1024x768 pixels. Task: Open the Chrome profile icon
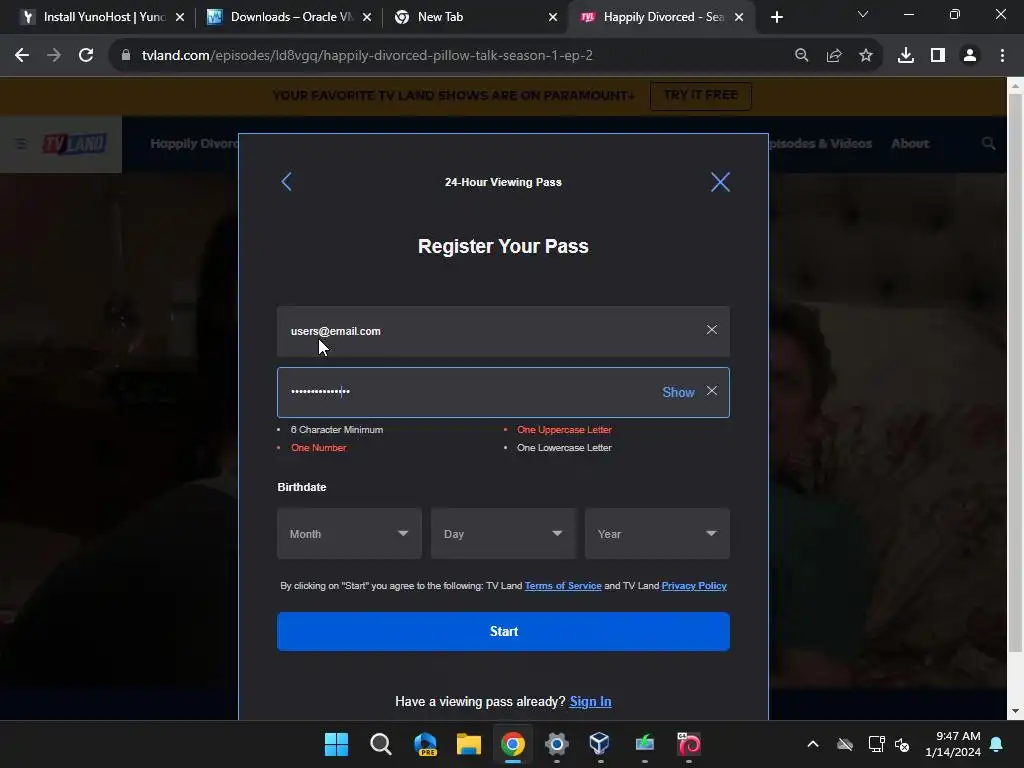970,56
